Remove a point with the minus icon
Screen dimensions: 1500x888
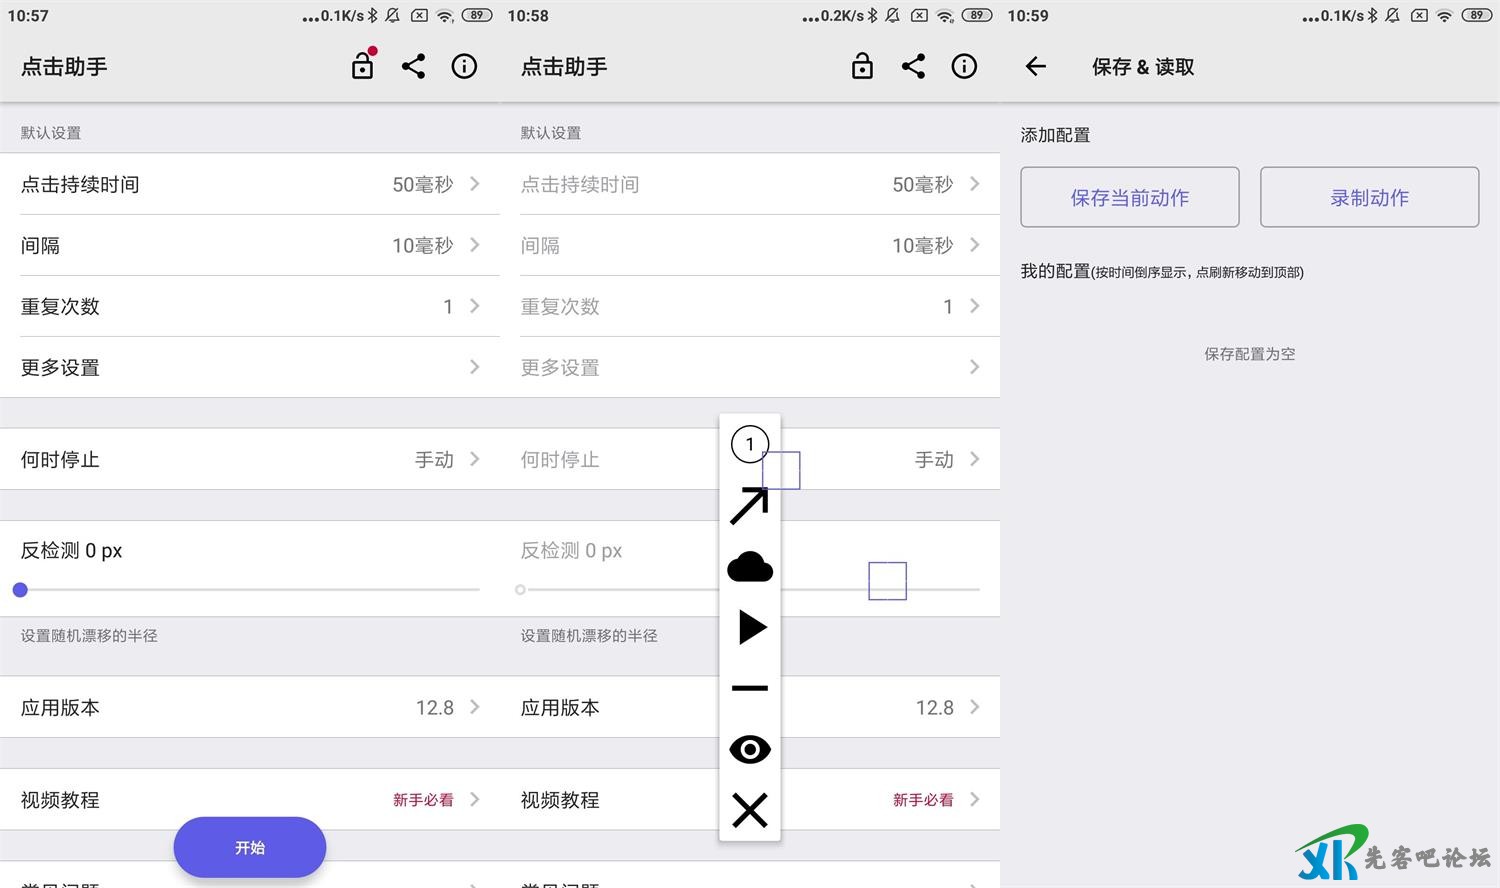(x=749, y=688)
